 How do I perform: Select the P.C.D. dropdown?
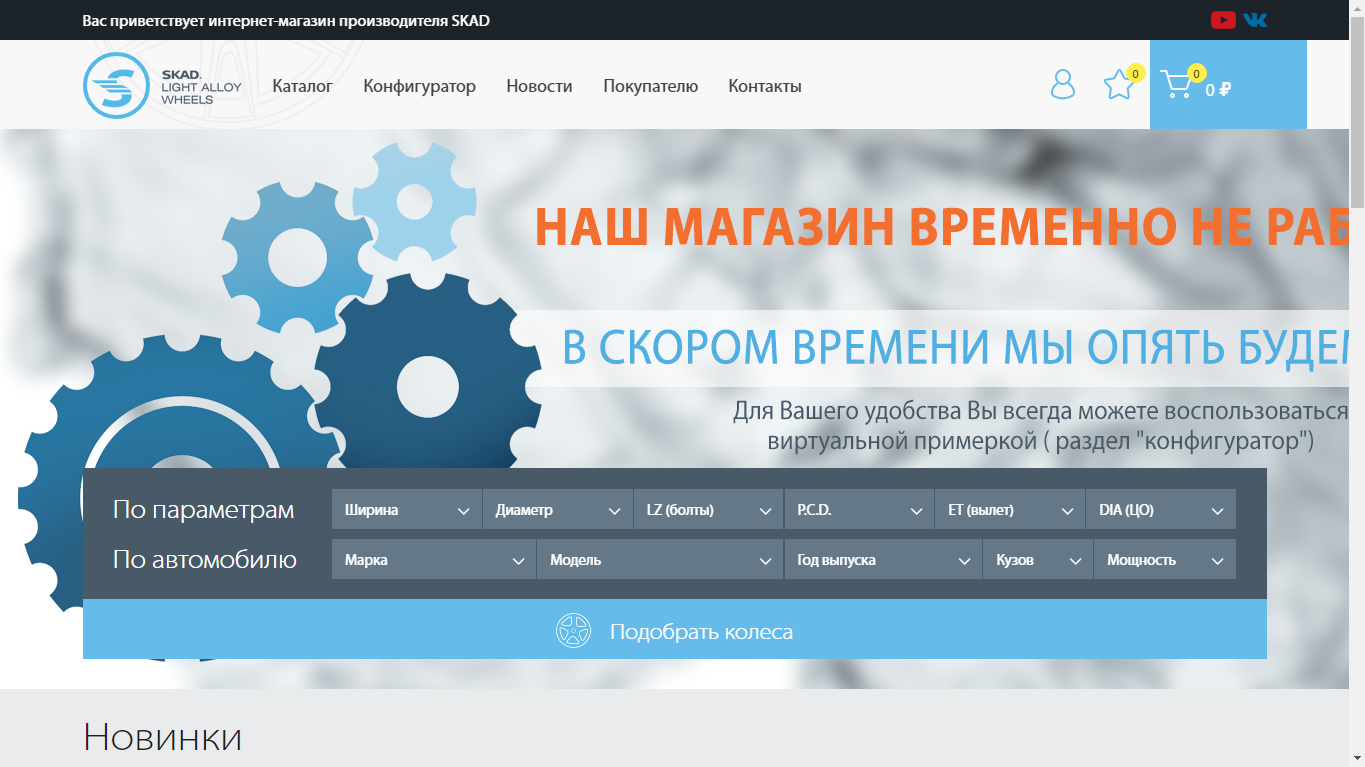point(859,510)
